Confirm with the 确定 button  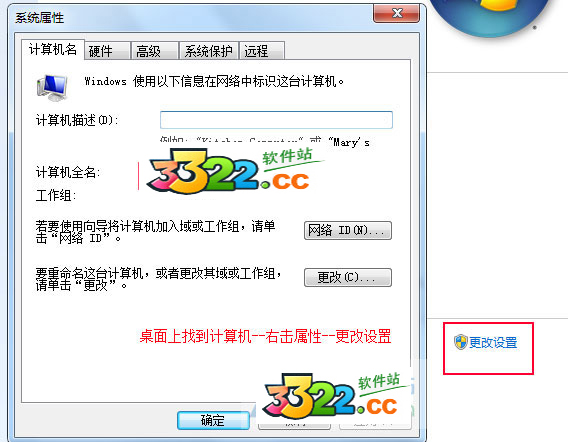[213, 420]
